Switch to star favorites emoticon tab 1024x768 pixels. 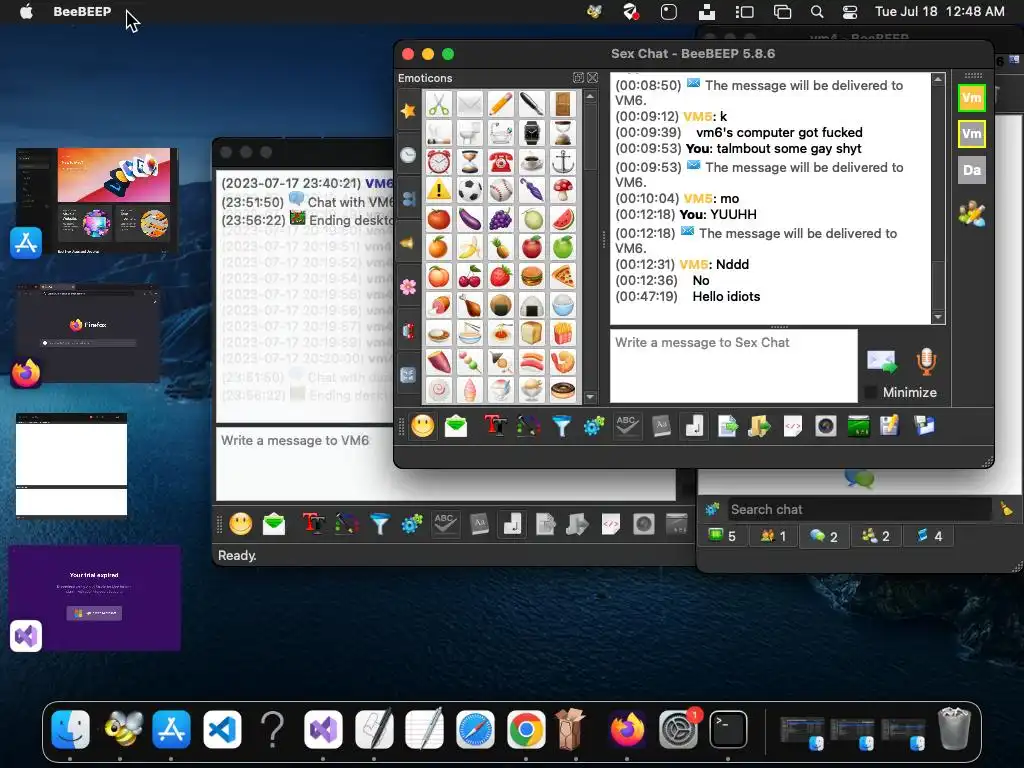point(408,110)
